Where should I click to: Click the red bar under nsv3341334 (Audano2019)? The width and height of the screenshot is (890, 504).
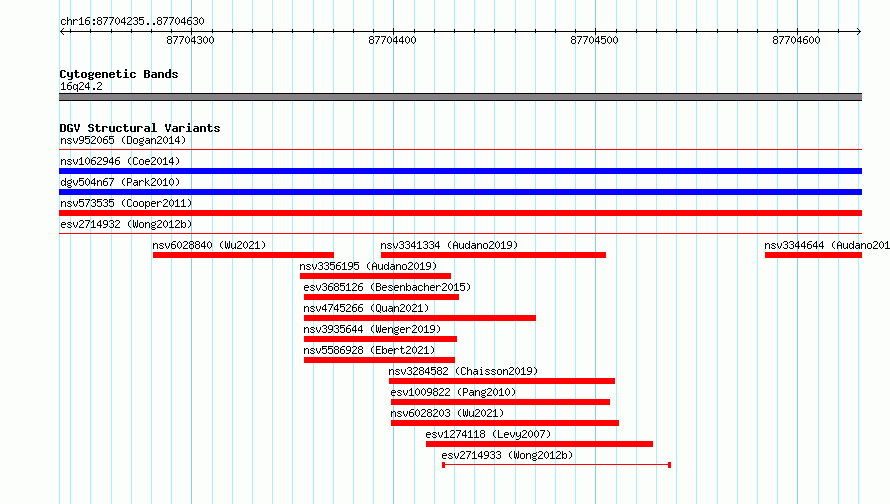493,255
